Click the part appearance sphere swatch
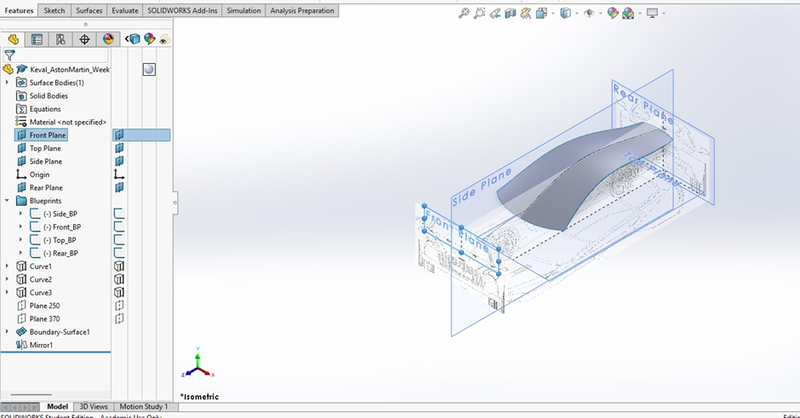The image size is (800, 418). 149,69
